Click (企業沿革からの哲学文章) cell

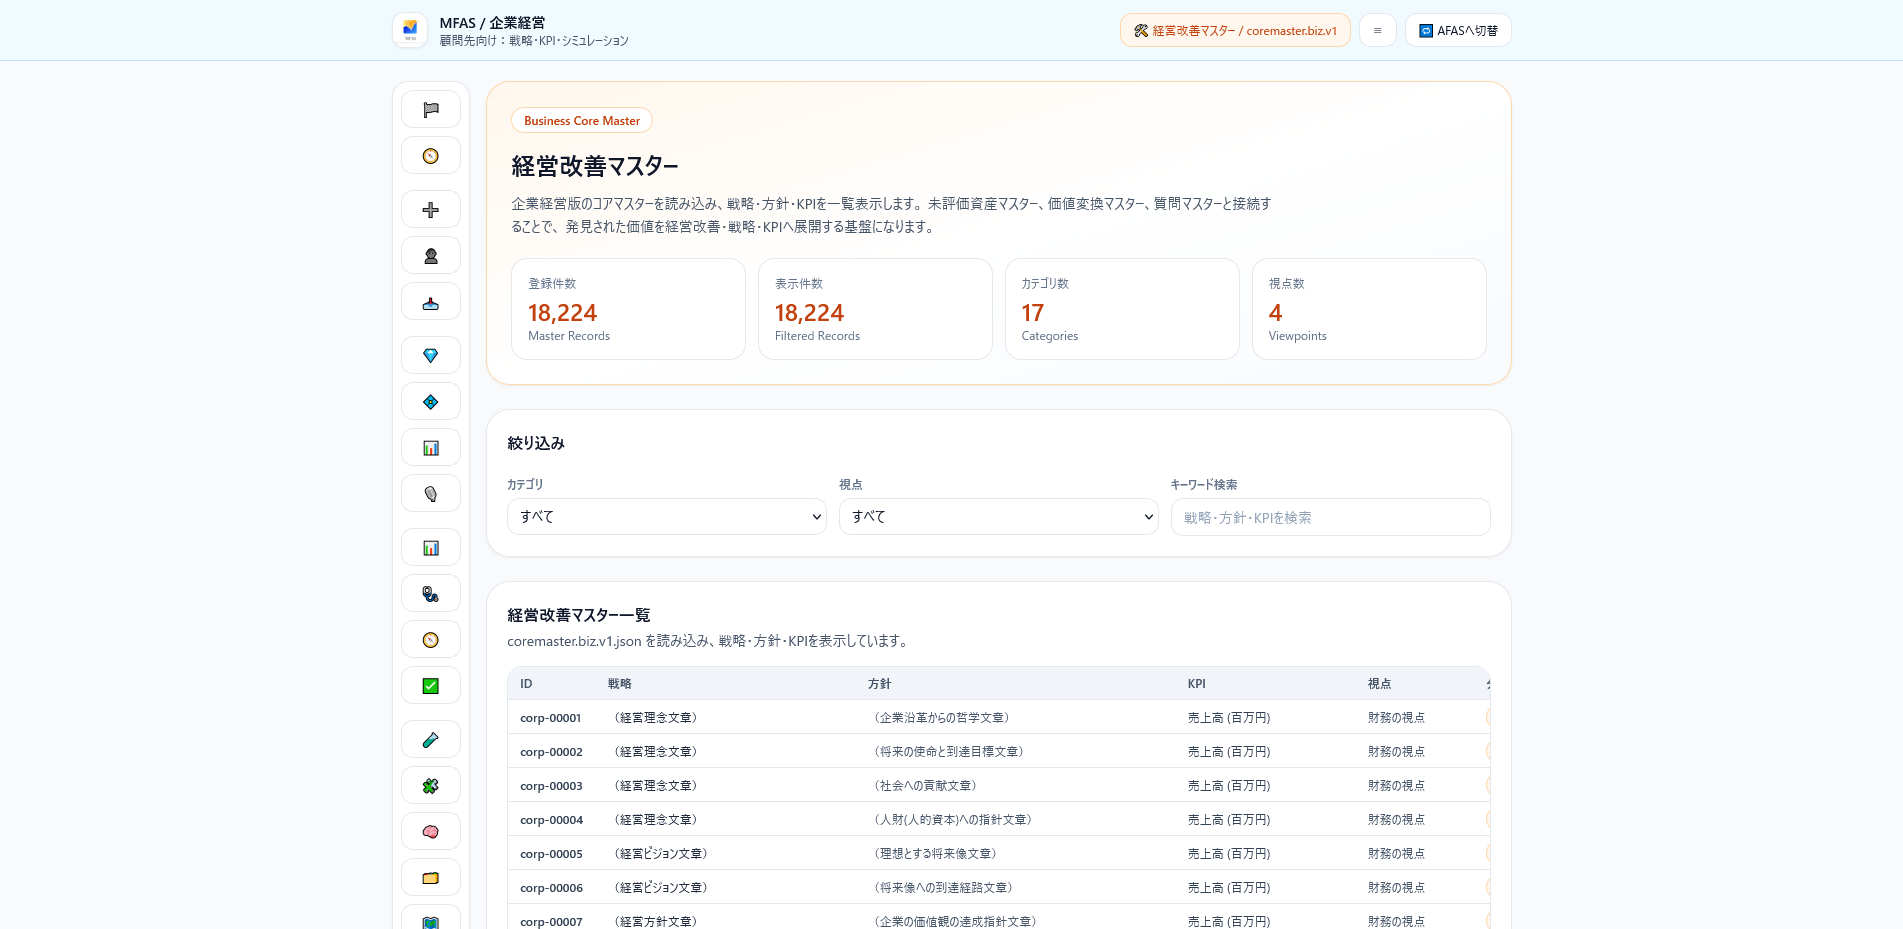pyautogui.click(x=941, y=718)
